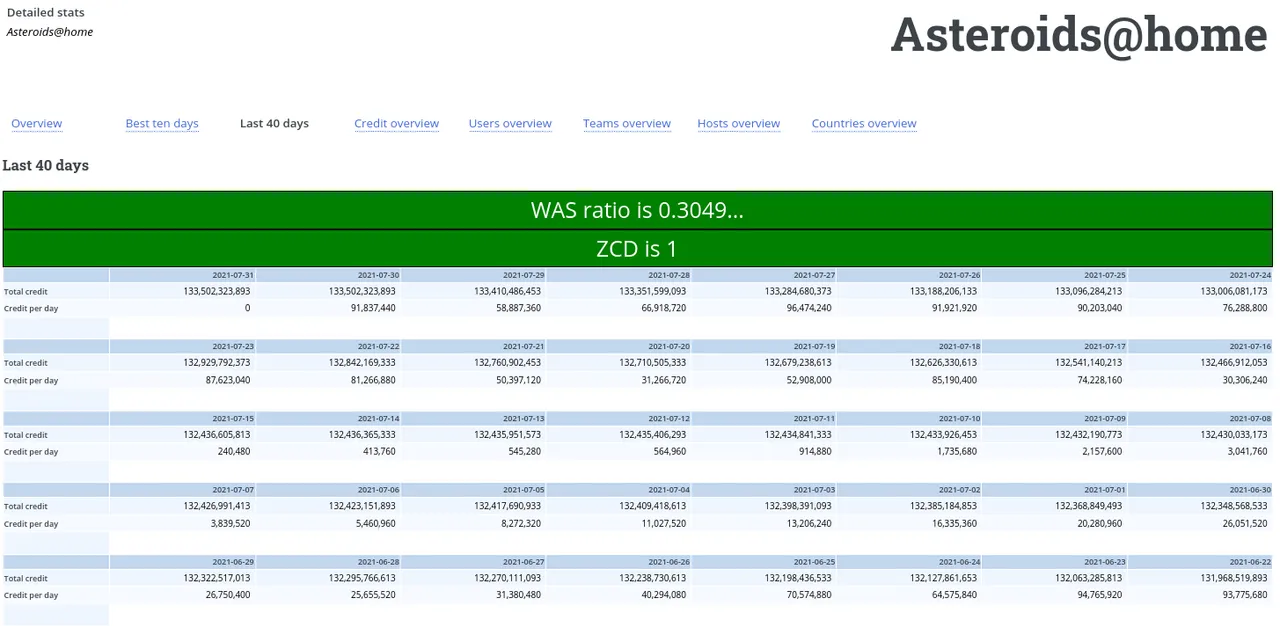Click the green WAS ratio banner
1280x626 pixels.
[x=637, y=210]
